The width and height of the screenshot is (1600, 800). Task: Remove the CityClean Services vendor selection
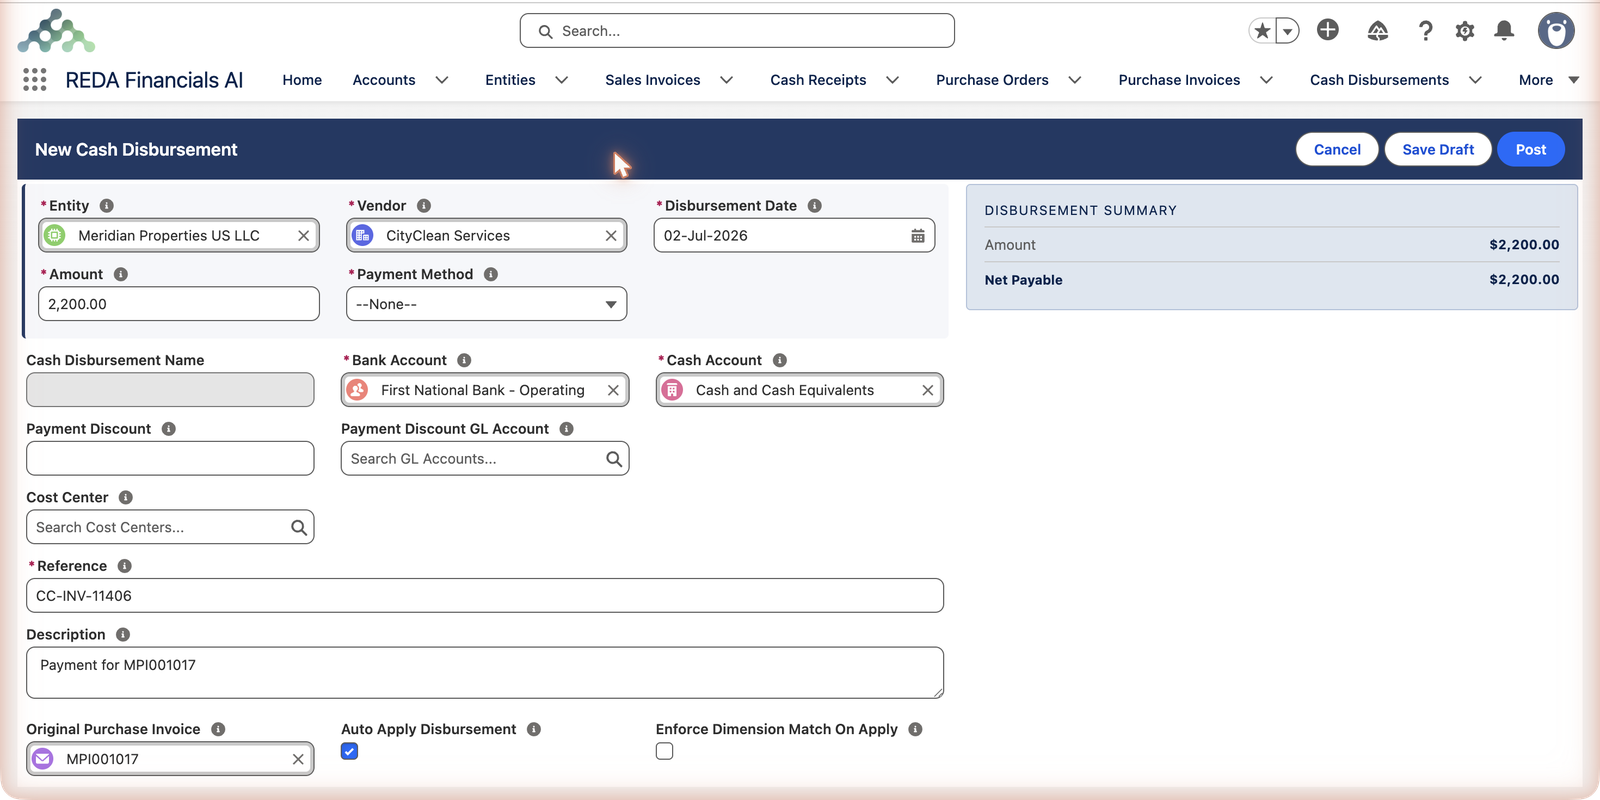click(611, 236)
